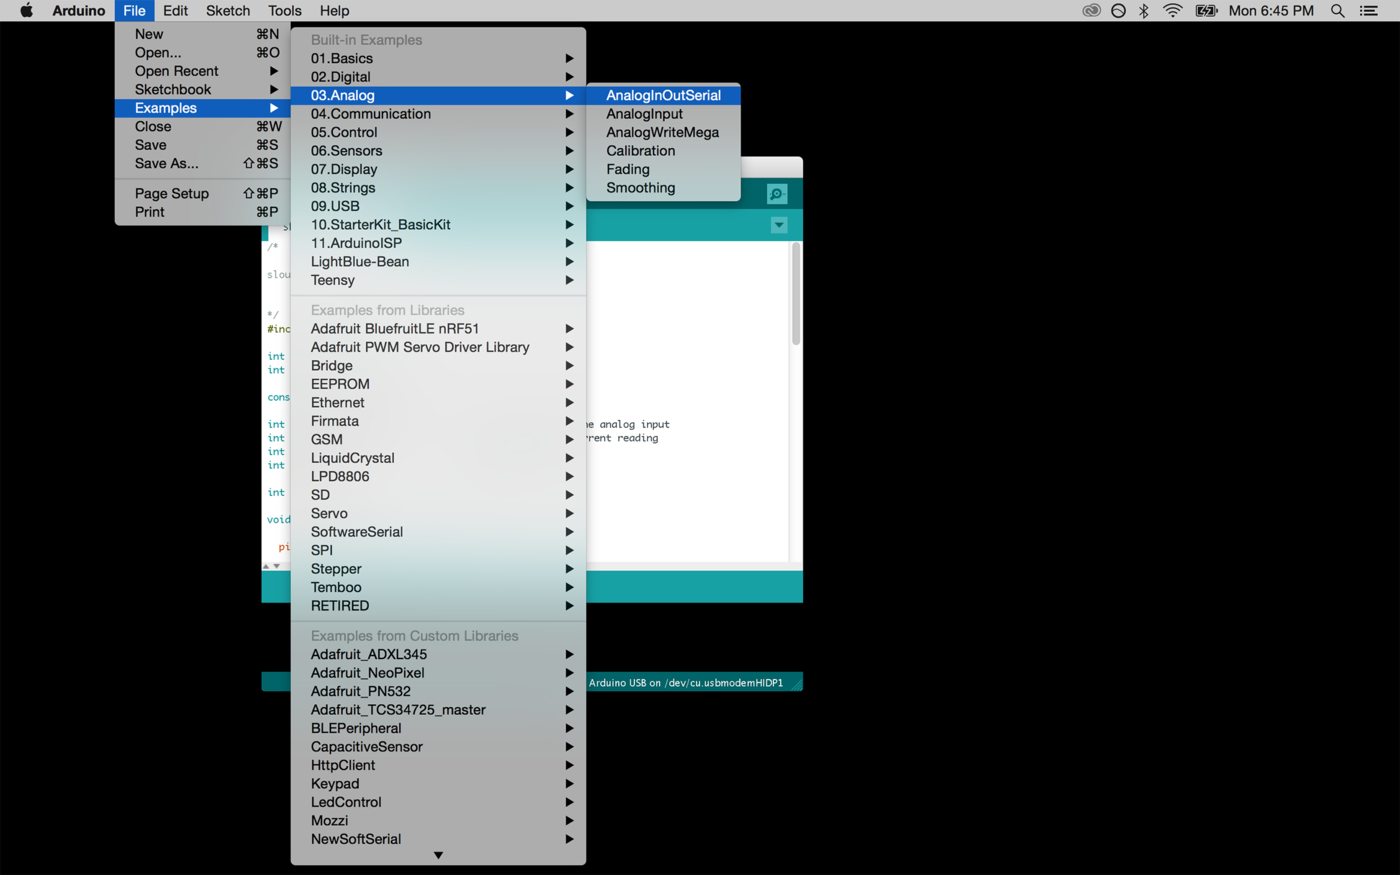Expand the EEPROM library examples
The height and width of the screenshot is (875, 1400).
[x=438, y=384]
